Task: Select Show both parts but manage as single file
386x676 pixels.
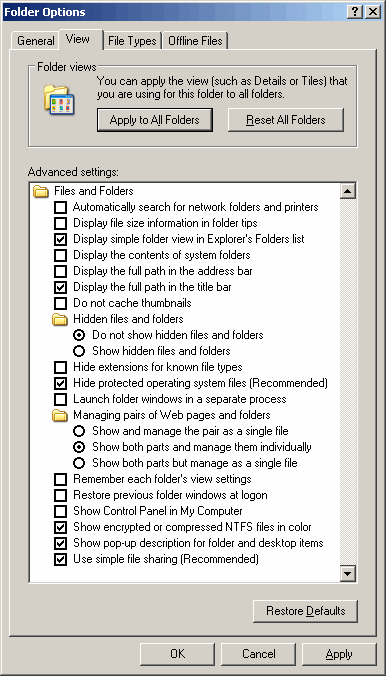Action: (x=79, y=463)
